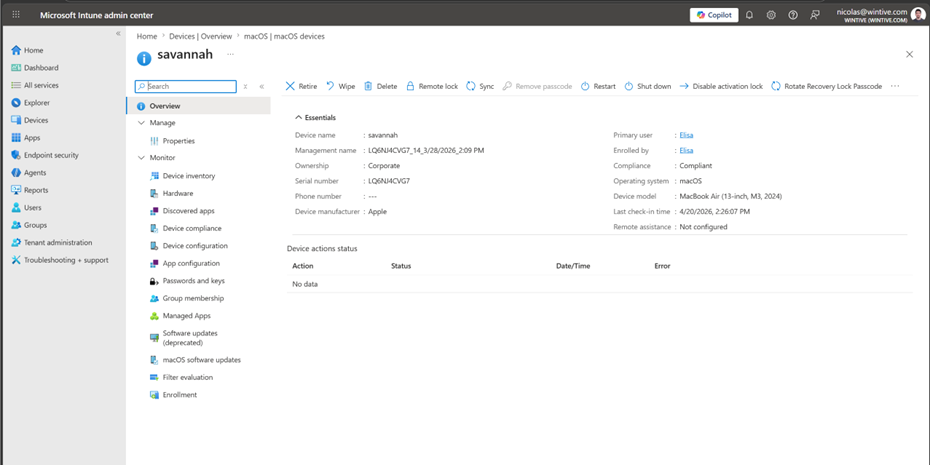Click the Shut down action
Screen dimensions: 930x465
tap(648, 87)
